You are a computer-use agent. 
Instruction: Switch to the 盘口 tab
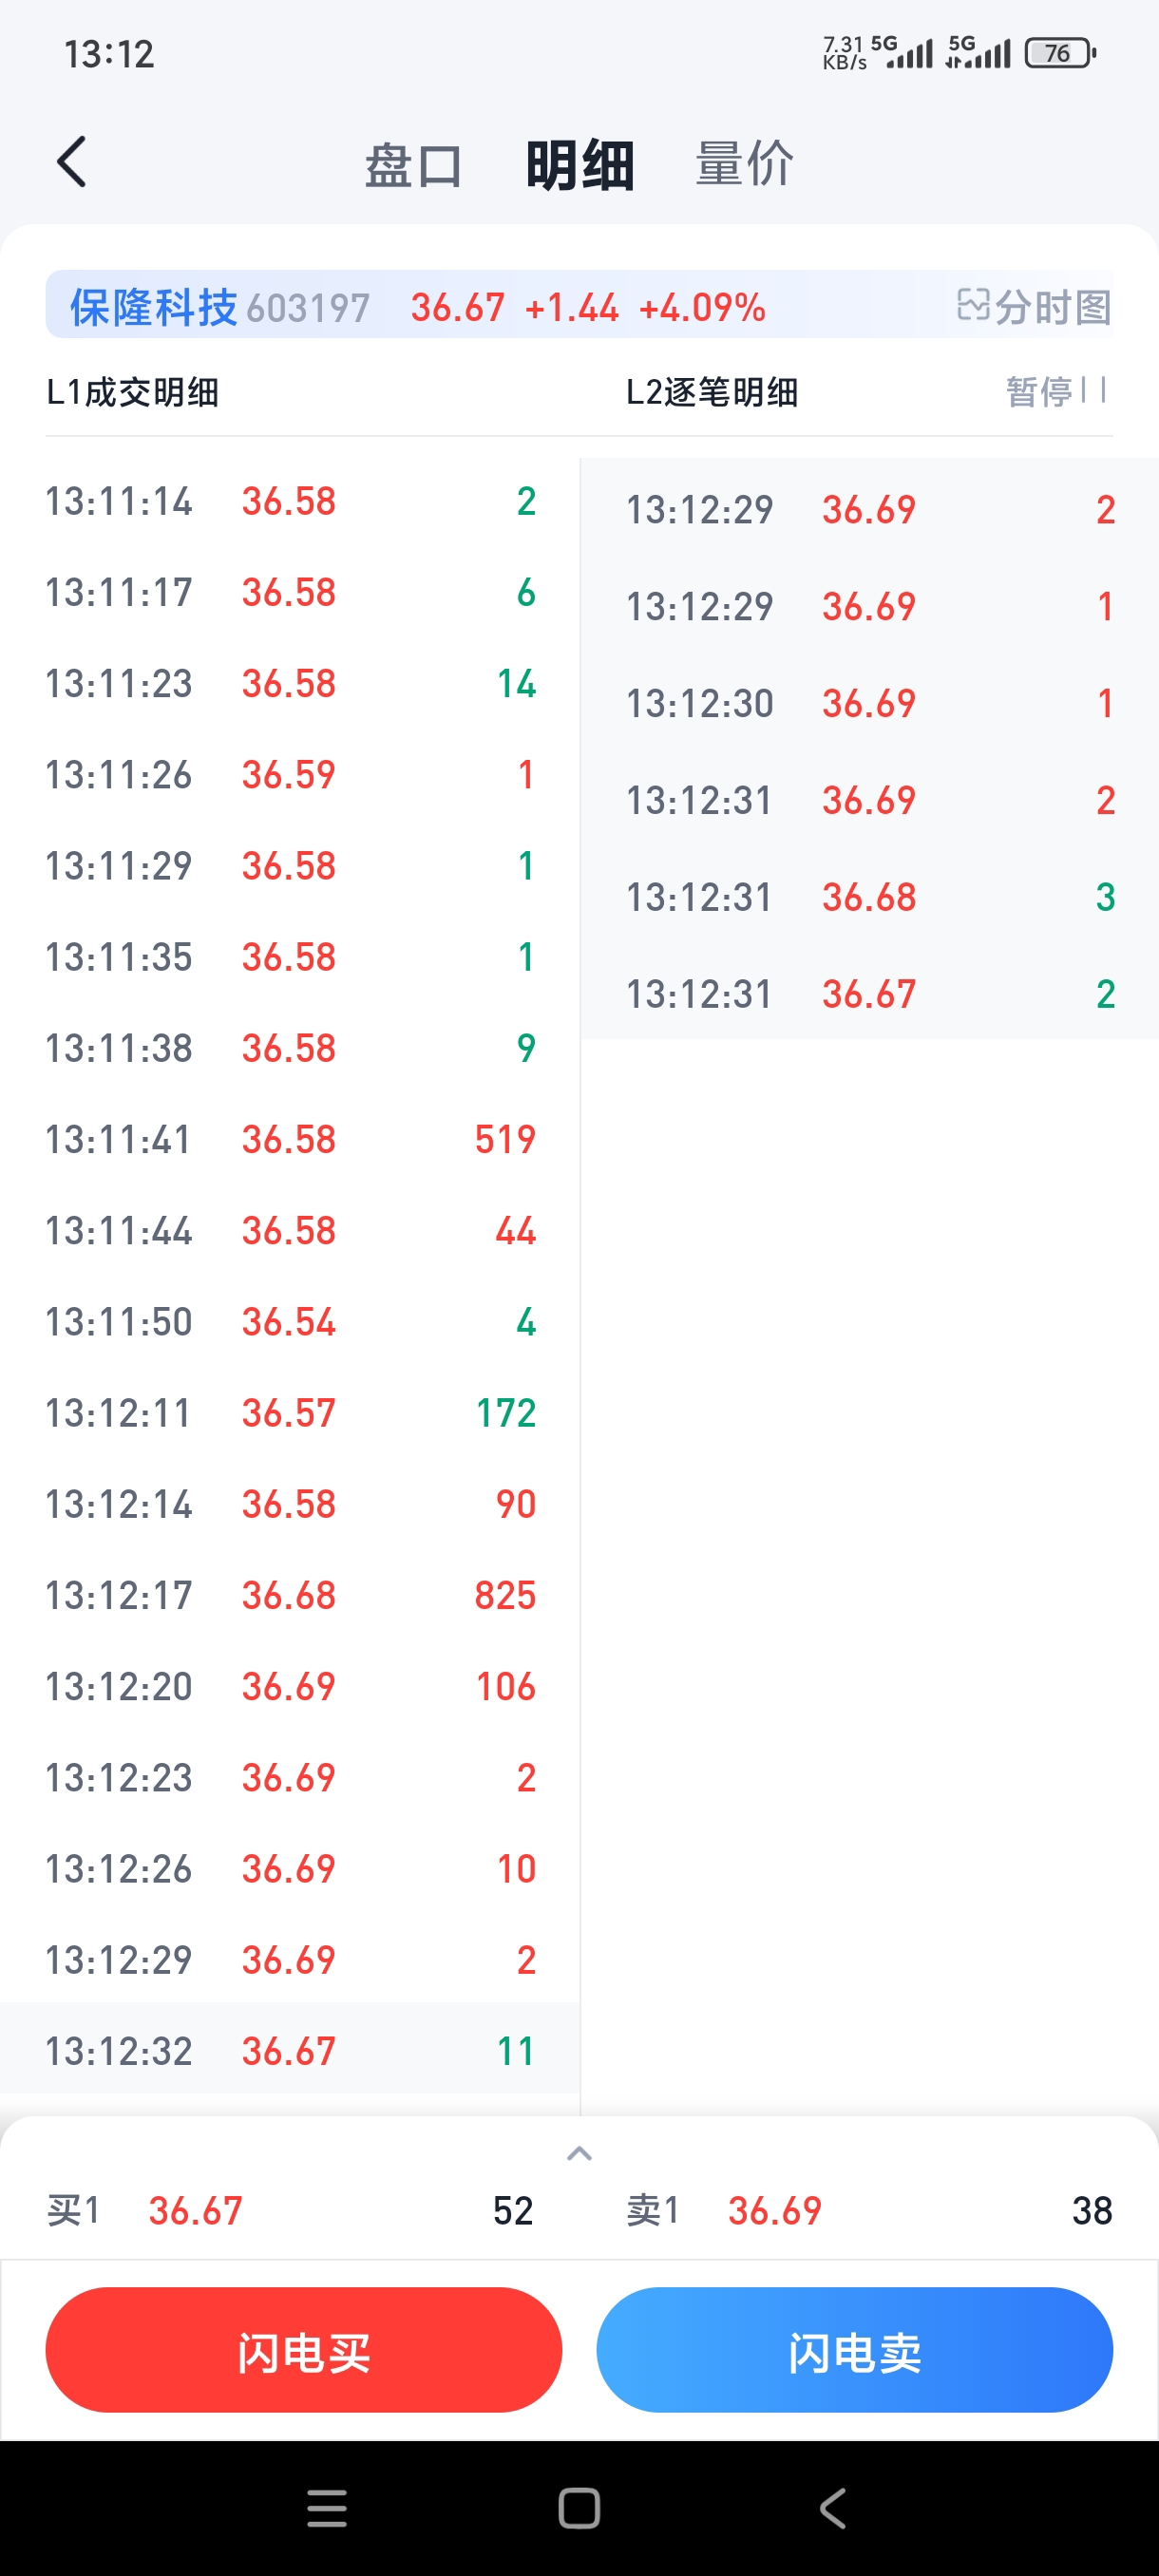point(412,165)
